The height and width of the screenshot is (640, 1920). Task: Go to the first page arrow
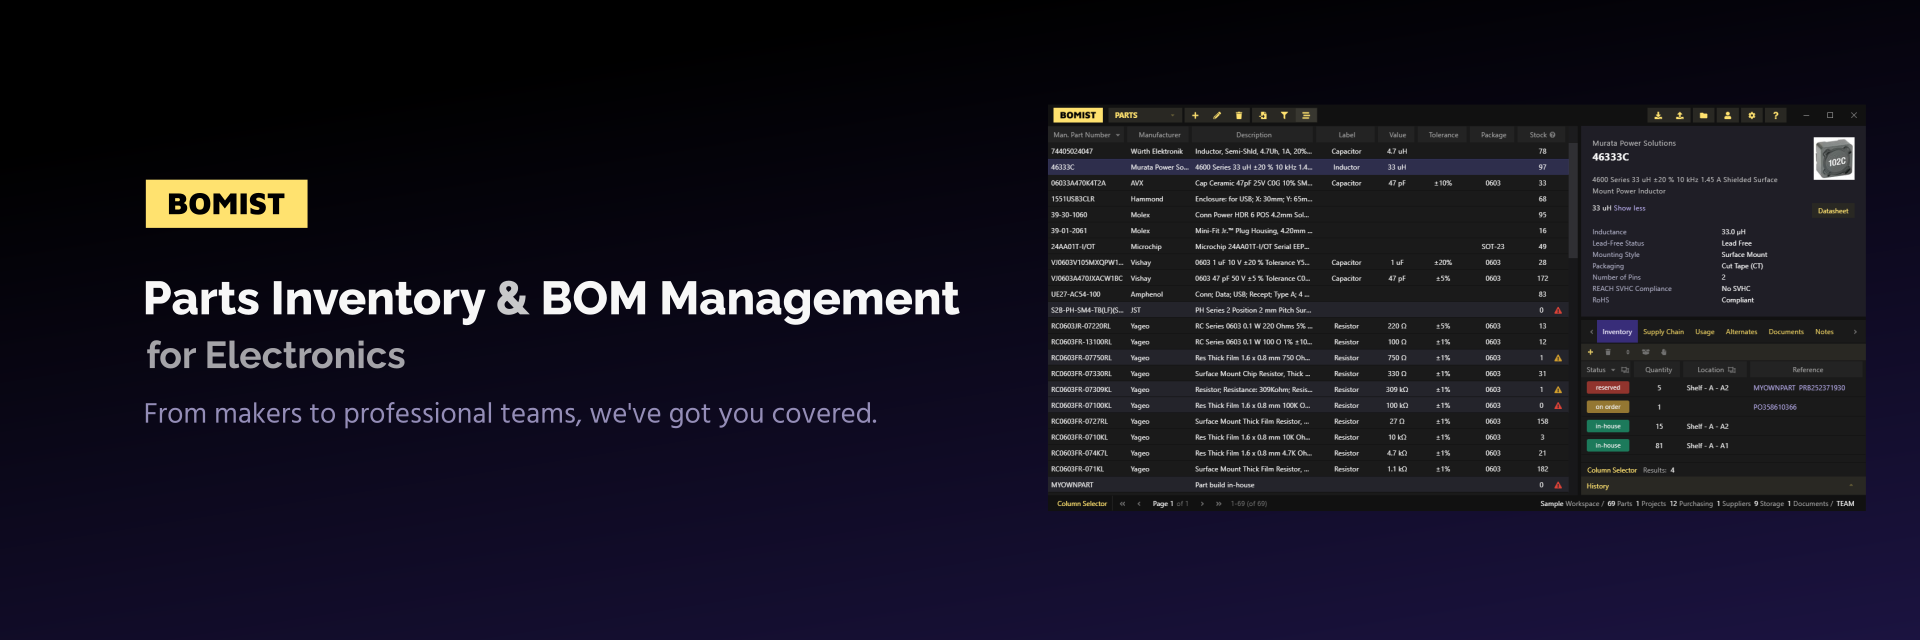tap(1122, 504)
